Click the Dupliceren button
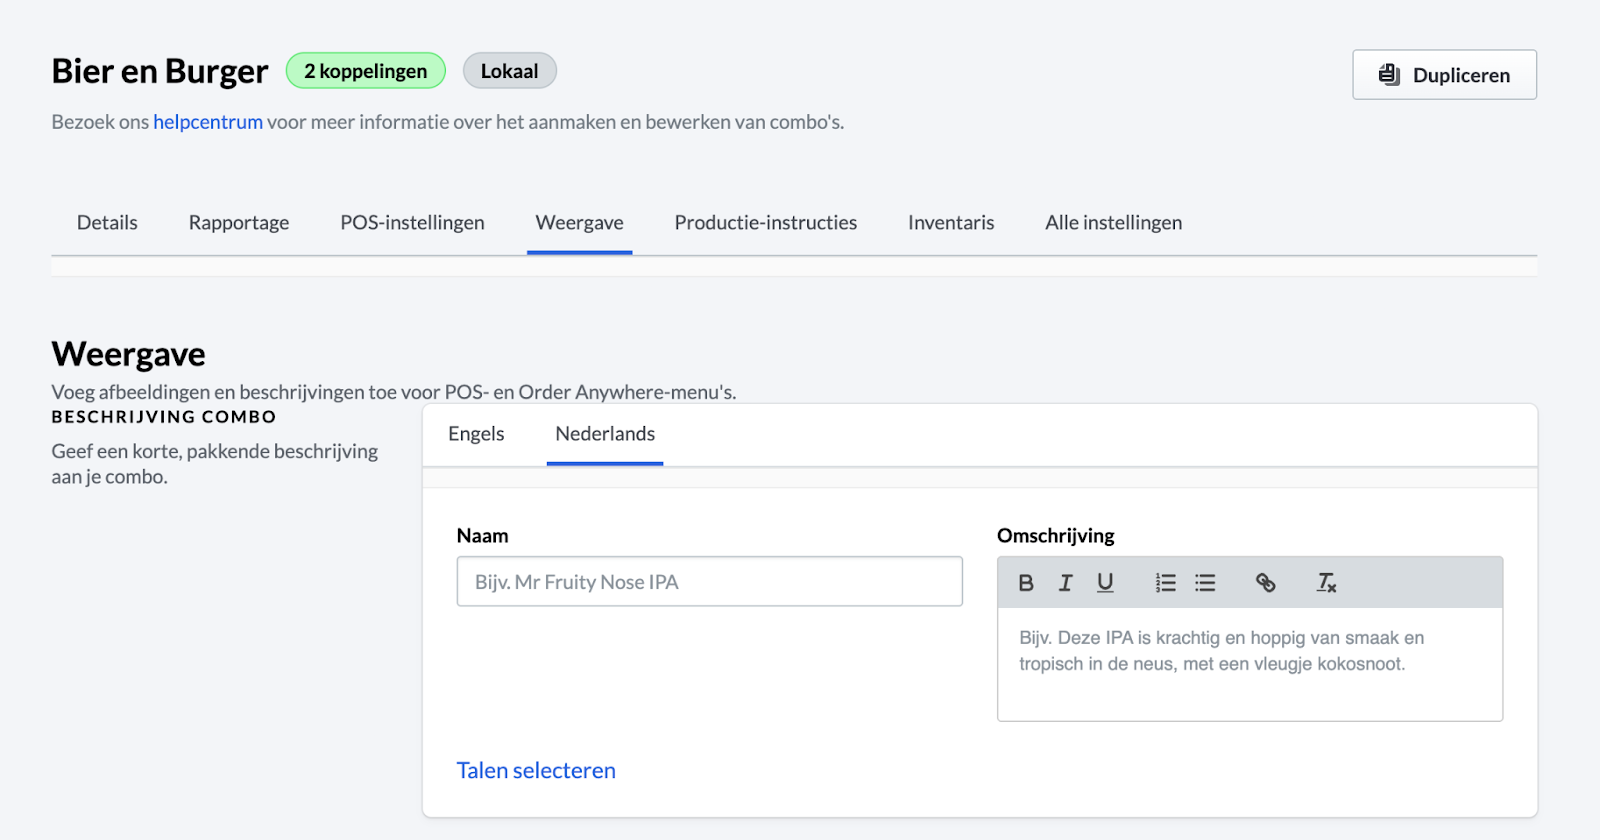1600x840 pixels. 1444,75
